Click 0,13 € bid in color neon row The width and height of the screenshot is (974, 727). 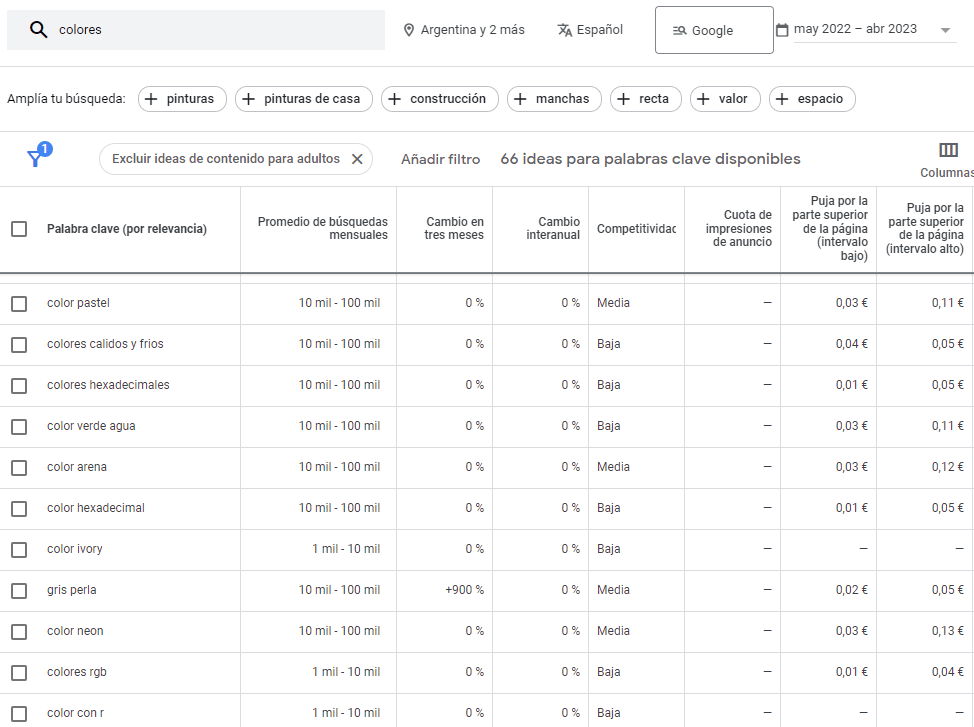click(947, 631)
